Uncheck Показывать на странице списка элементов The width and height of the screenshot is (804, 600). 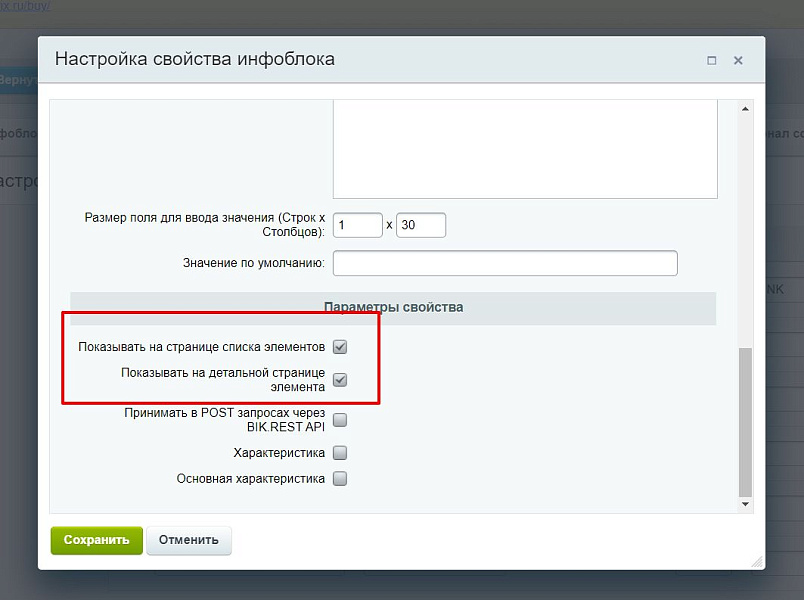[340, 347]
